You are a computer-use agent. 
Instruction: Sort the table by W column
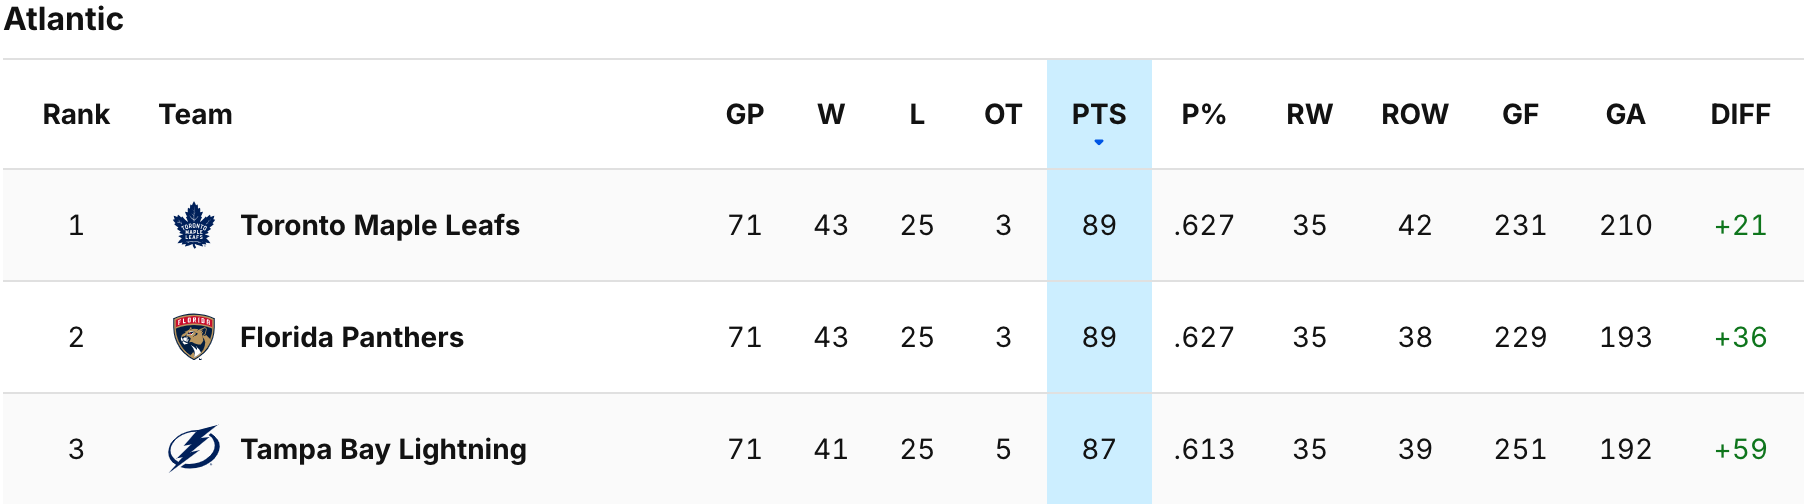click(x=831, y=114)
